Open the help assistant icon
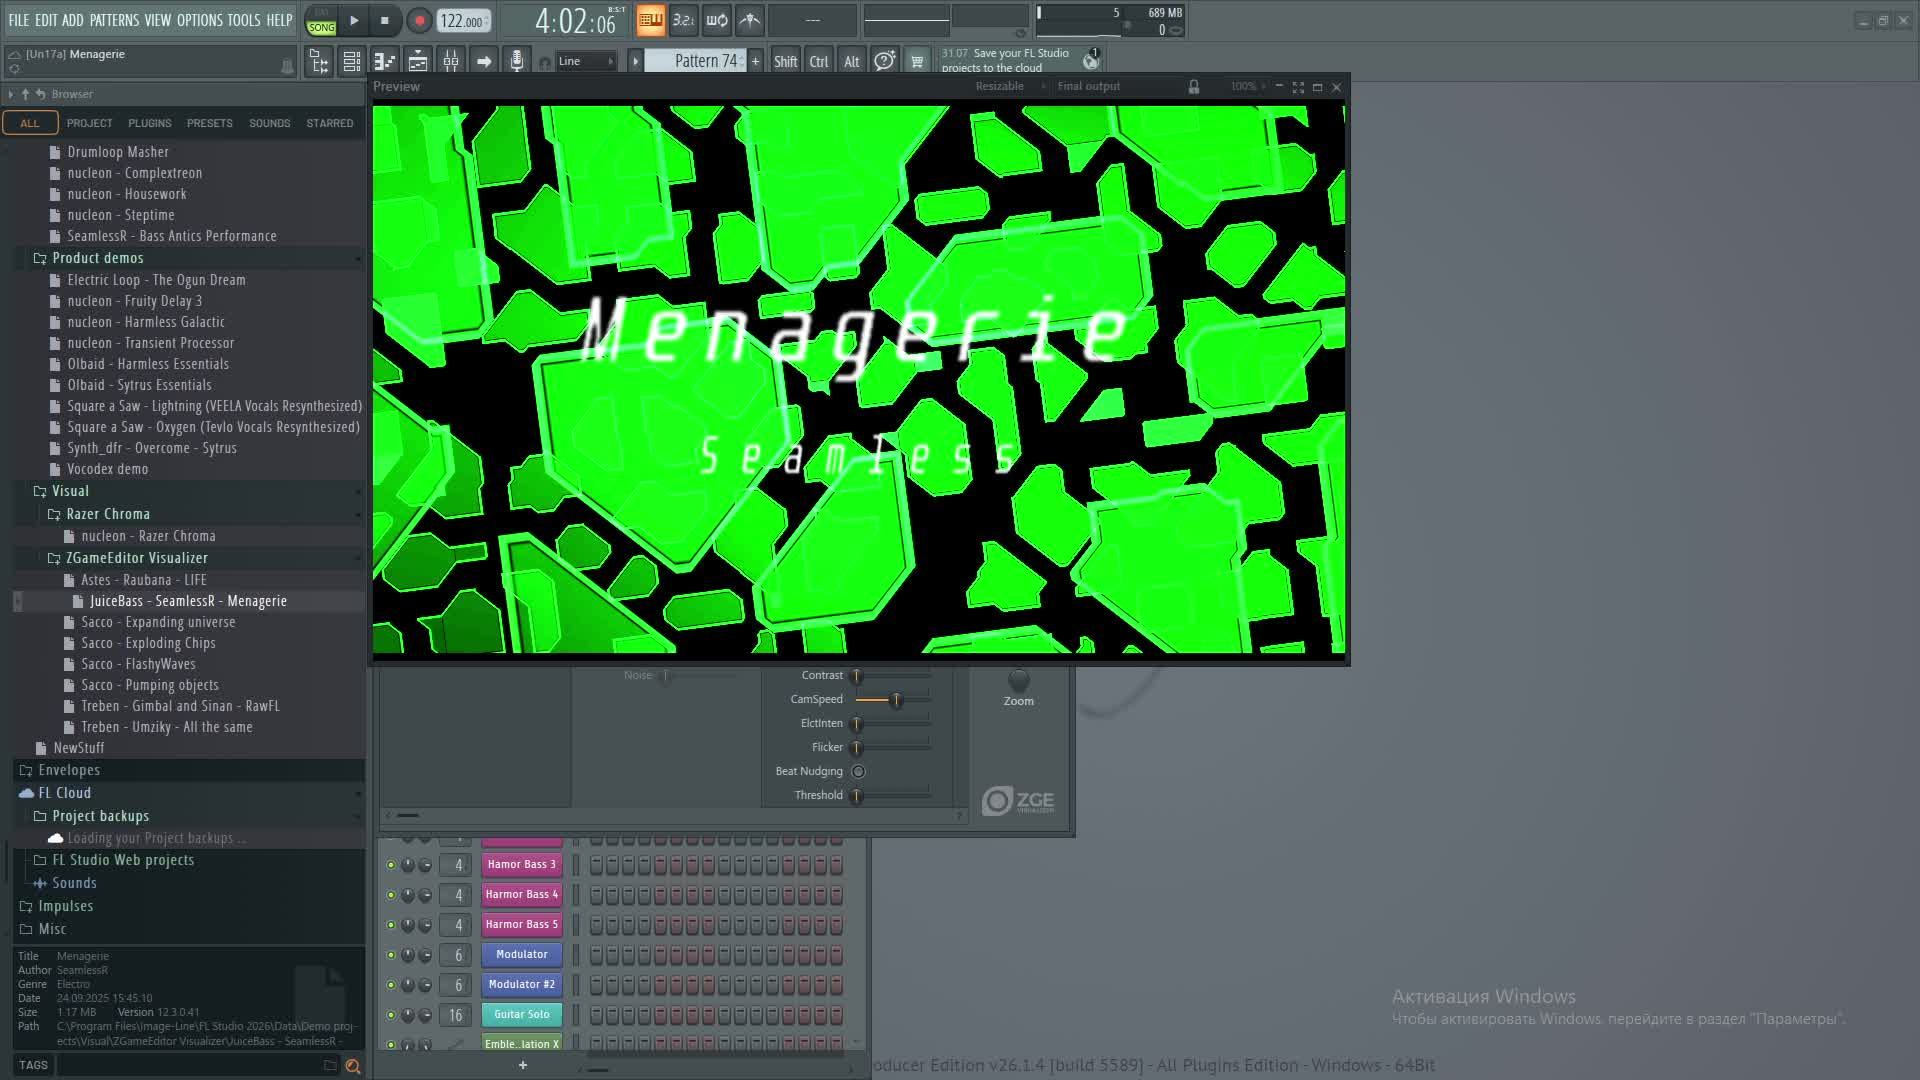 885,61
